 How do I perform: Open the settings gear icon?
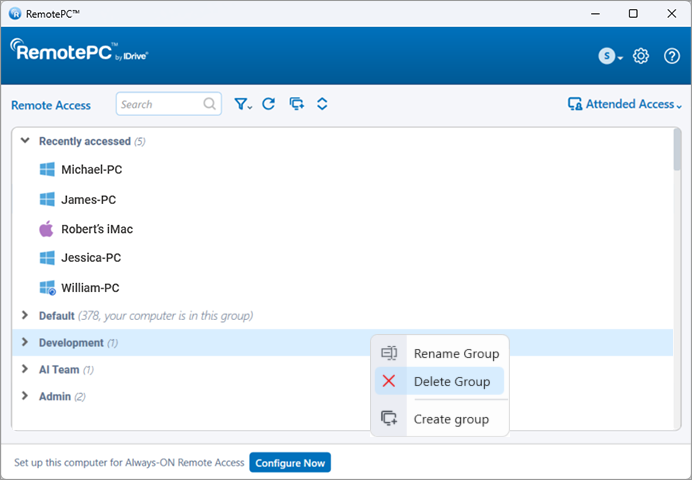[x=641, y=56]
